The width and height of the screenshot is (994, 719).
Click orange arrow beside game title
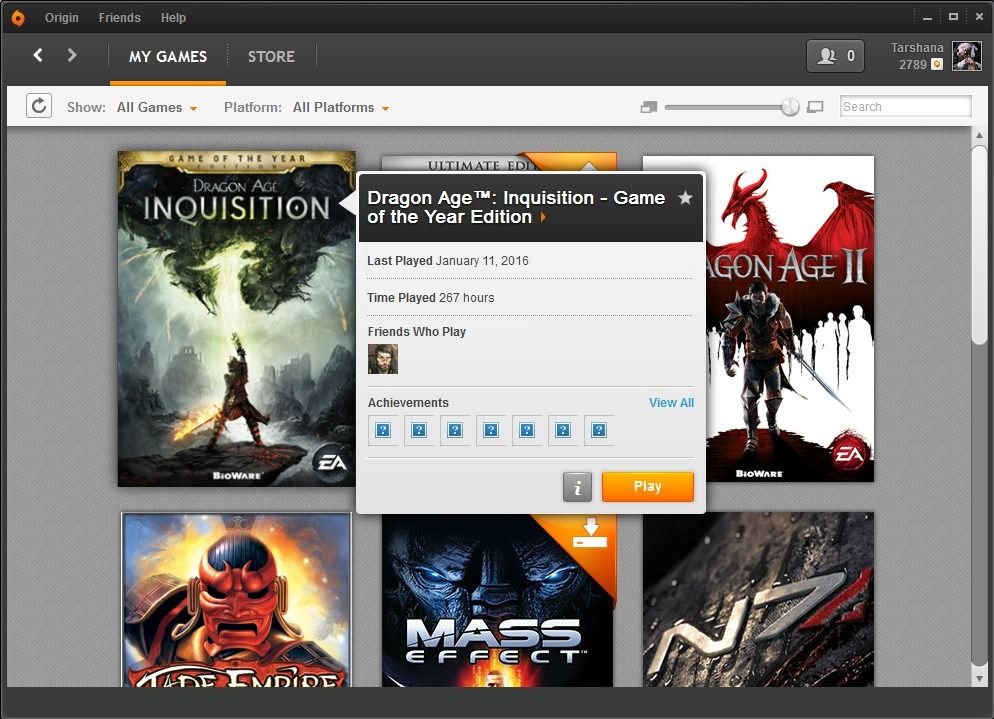(543, 217)
